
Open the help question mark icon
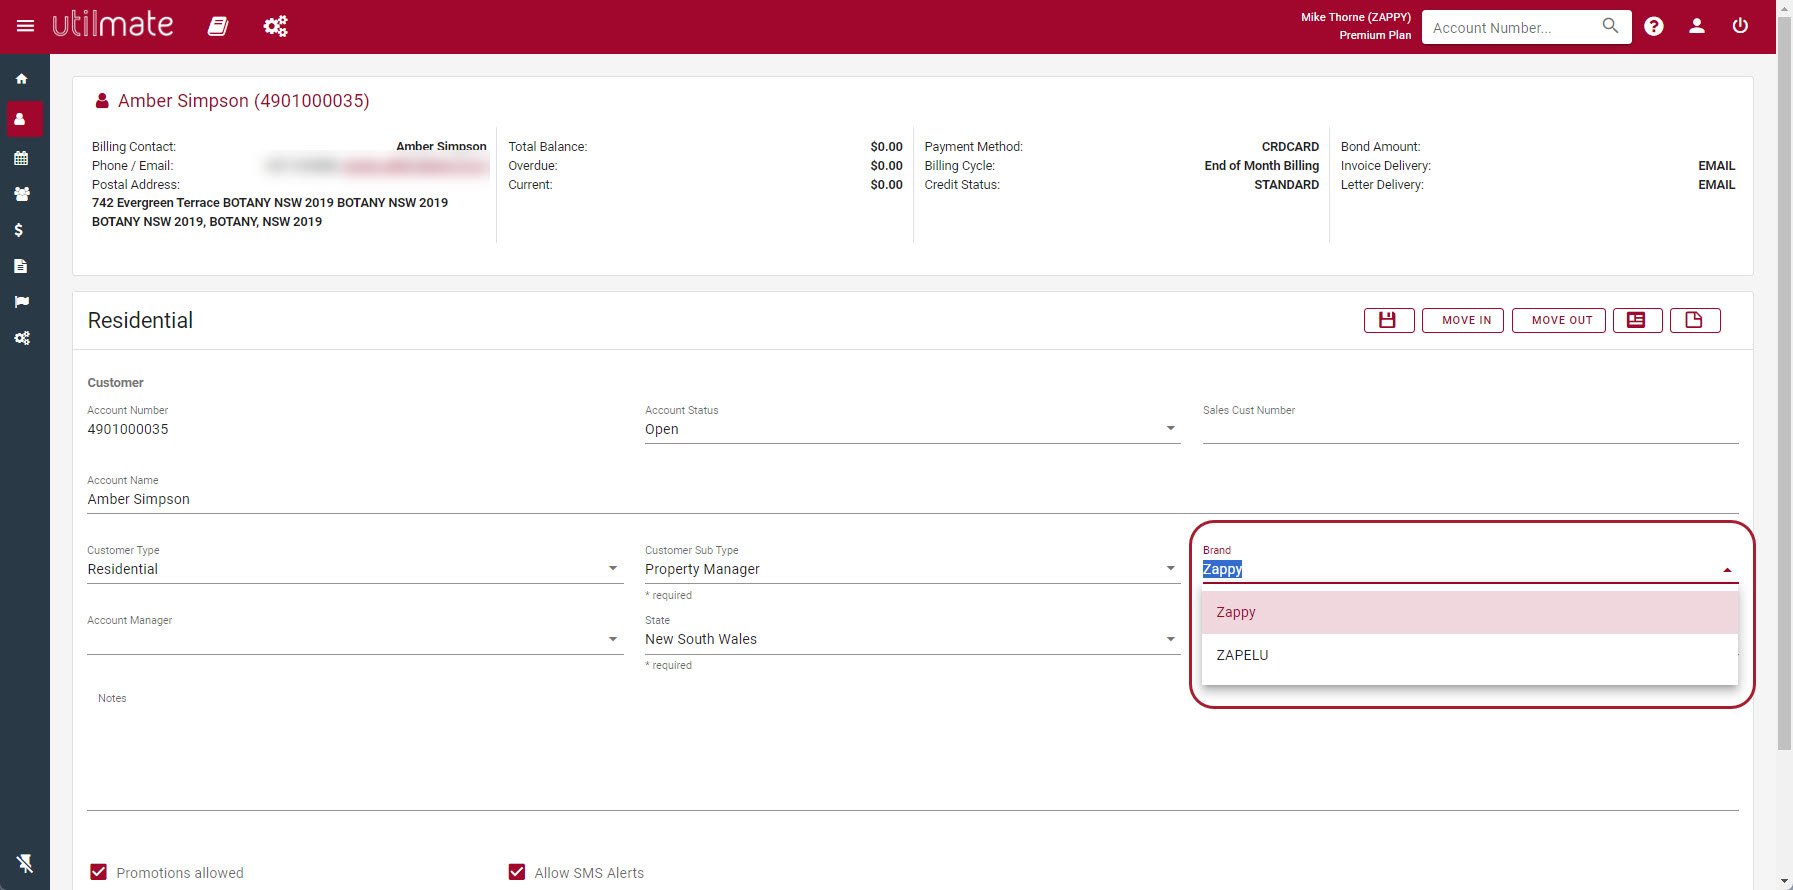click(x=1654, y=26)
